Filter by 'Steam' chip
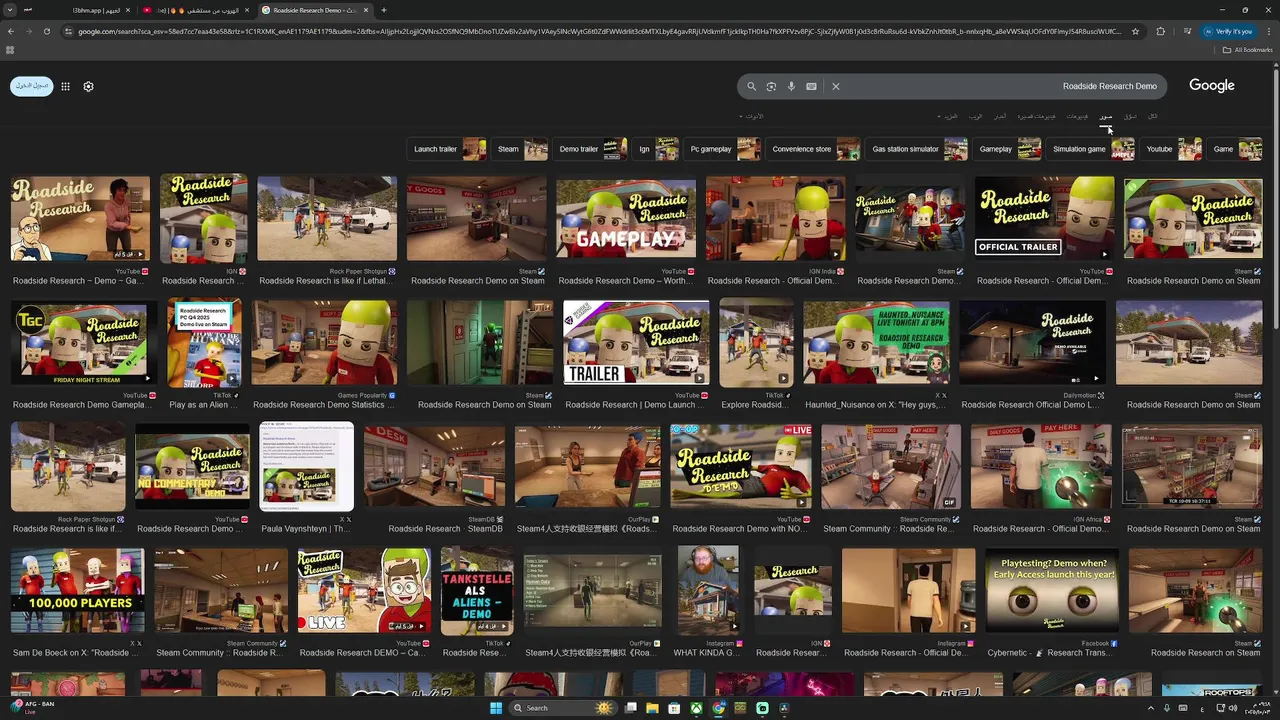1280x720 pixels. pyautogui.click(x=521, y=149)
